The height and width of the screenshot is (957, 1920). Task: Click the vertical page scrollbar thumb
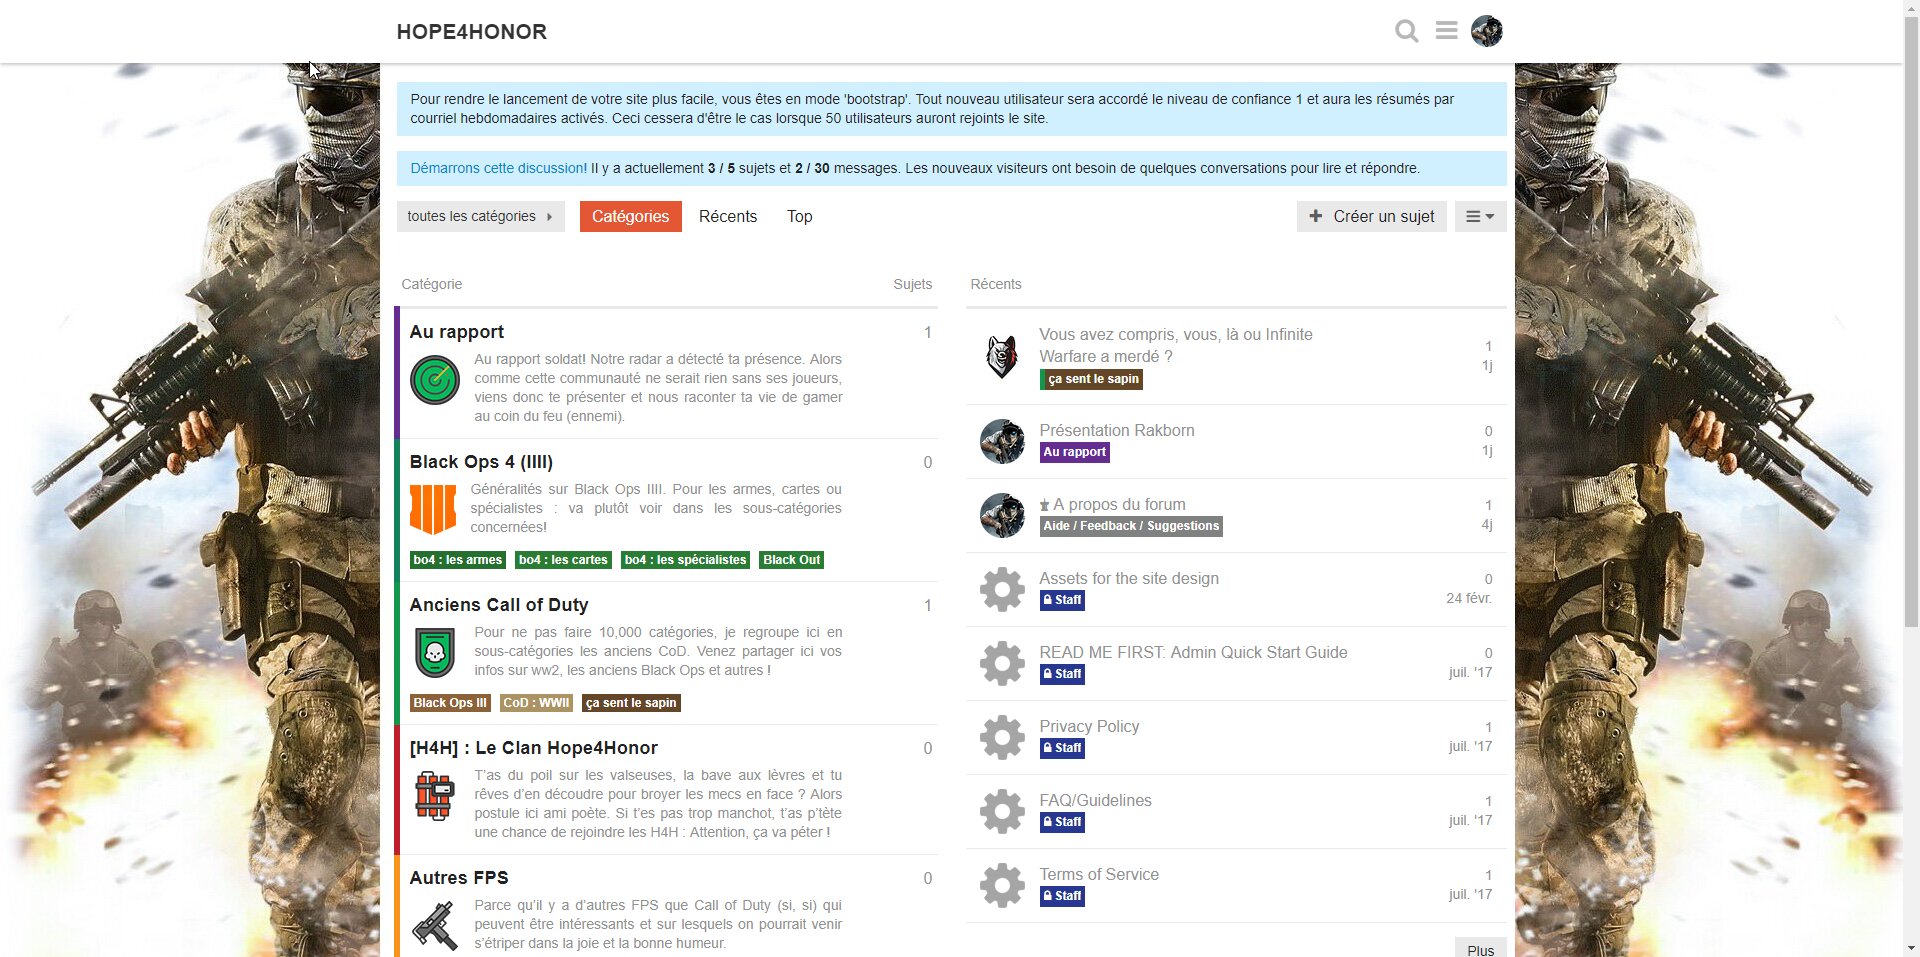pos(1911,320)
